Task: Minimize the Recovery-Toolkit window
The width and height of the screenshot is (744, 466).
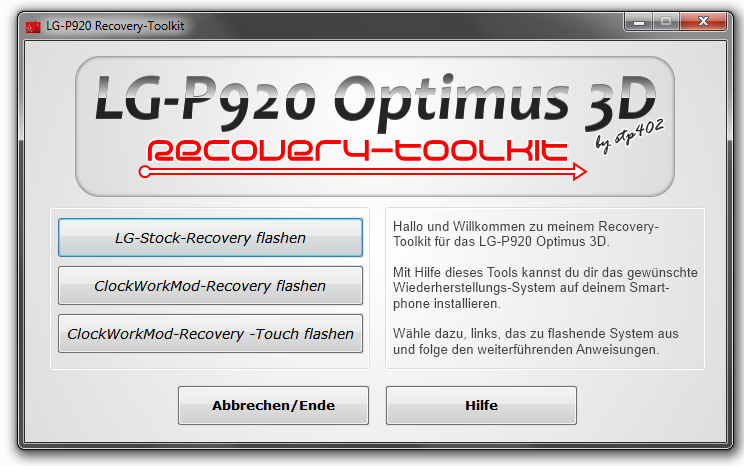Action: pyautogui.click(x=639, y=22)
